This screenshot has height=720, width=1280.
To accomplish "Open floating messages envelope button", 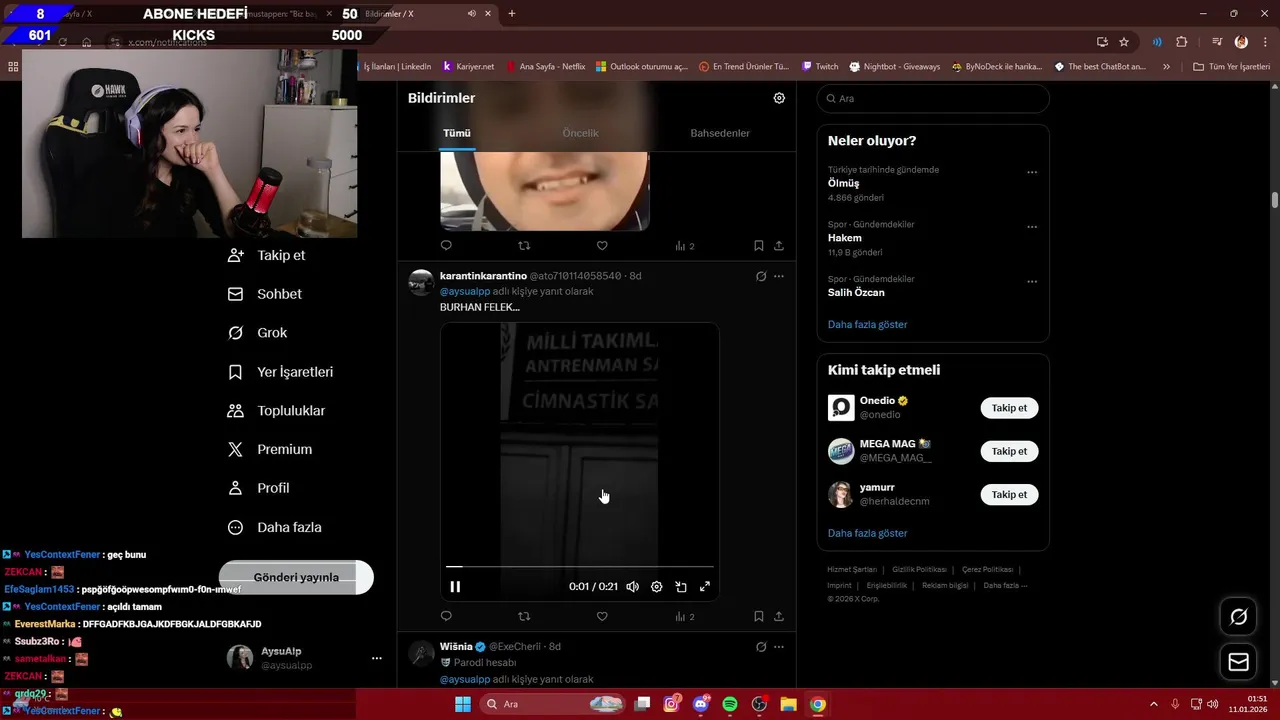I will click(1238, 662).
